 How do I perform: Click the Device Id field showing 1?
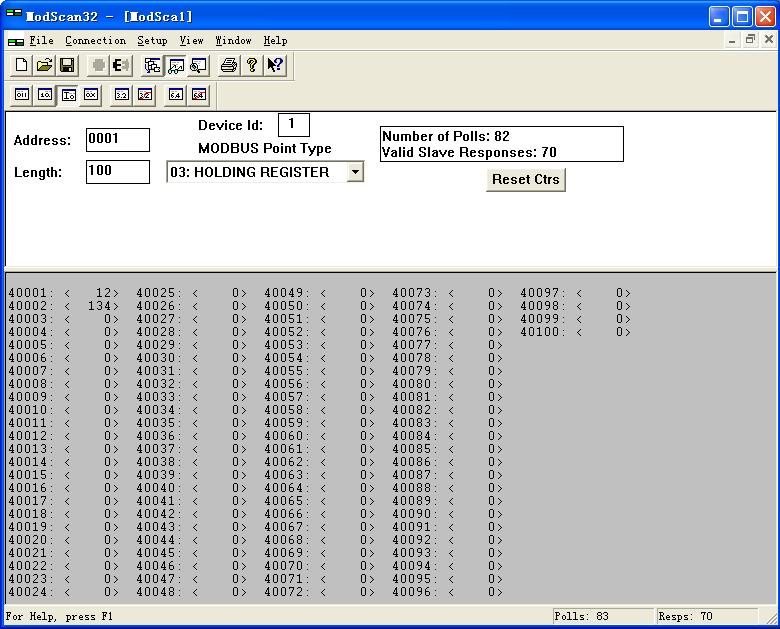pos(293,124)
